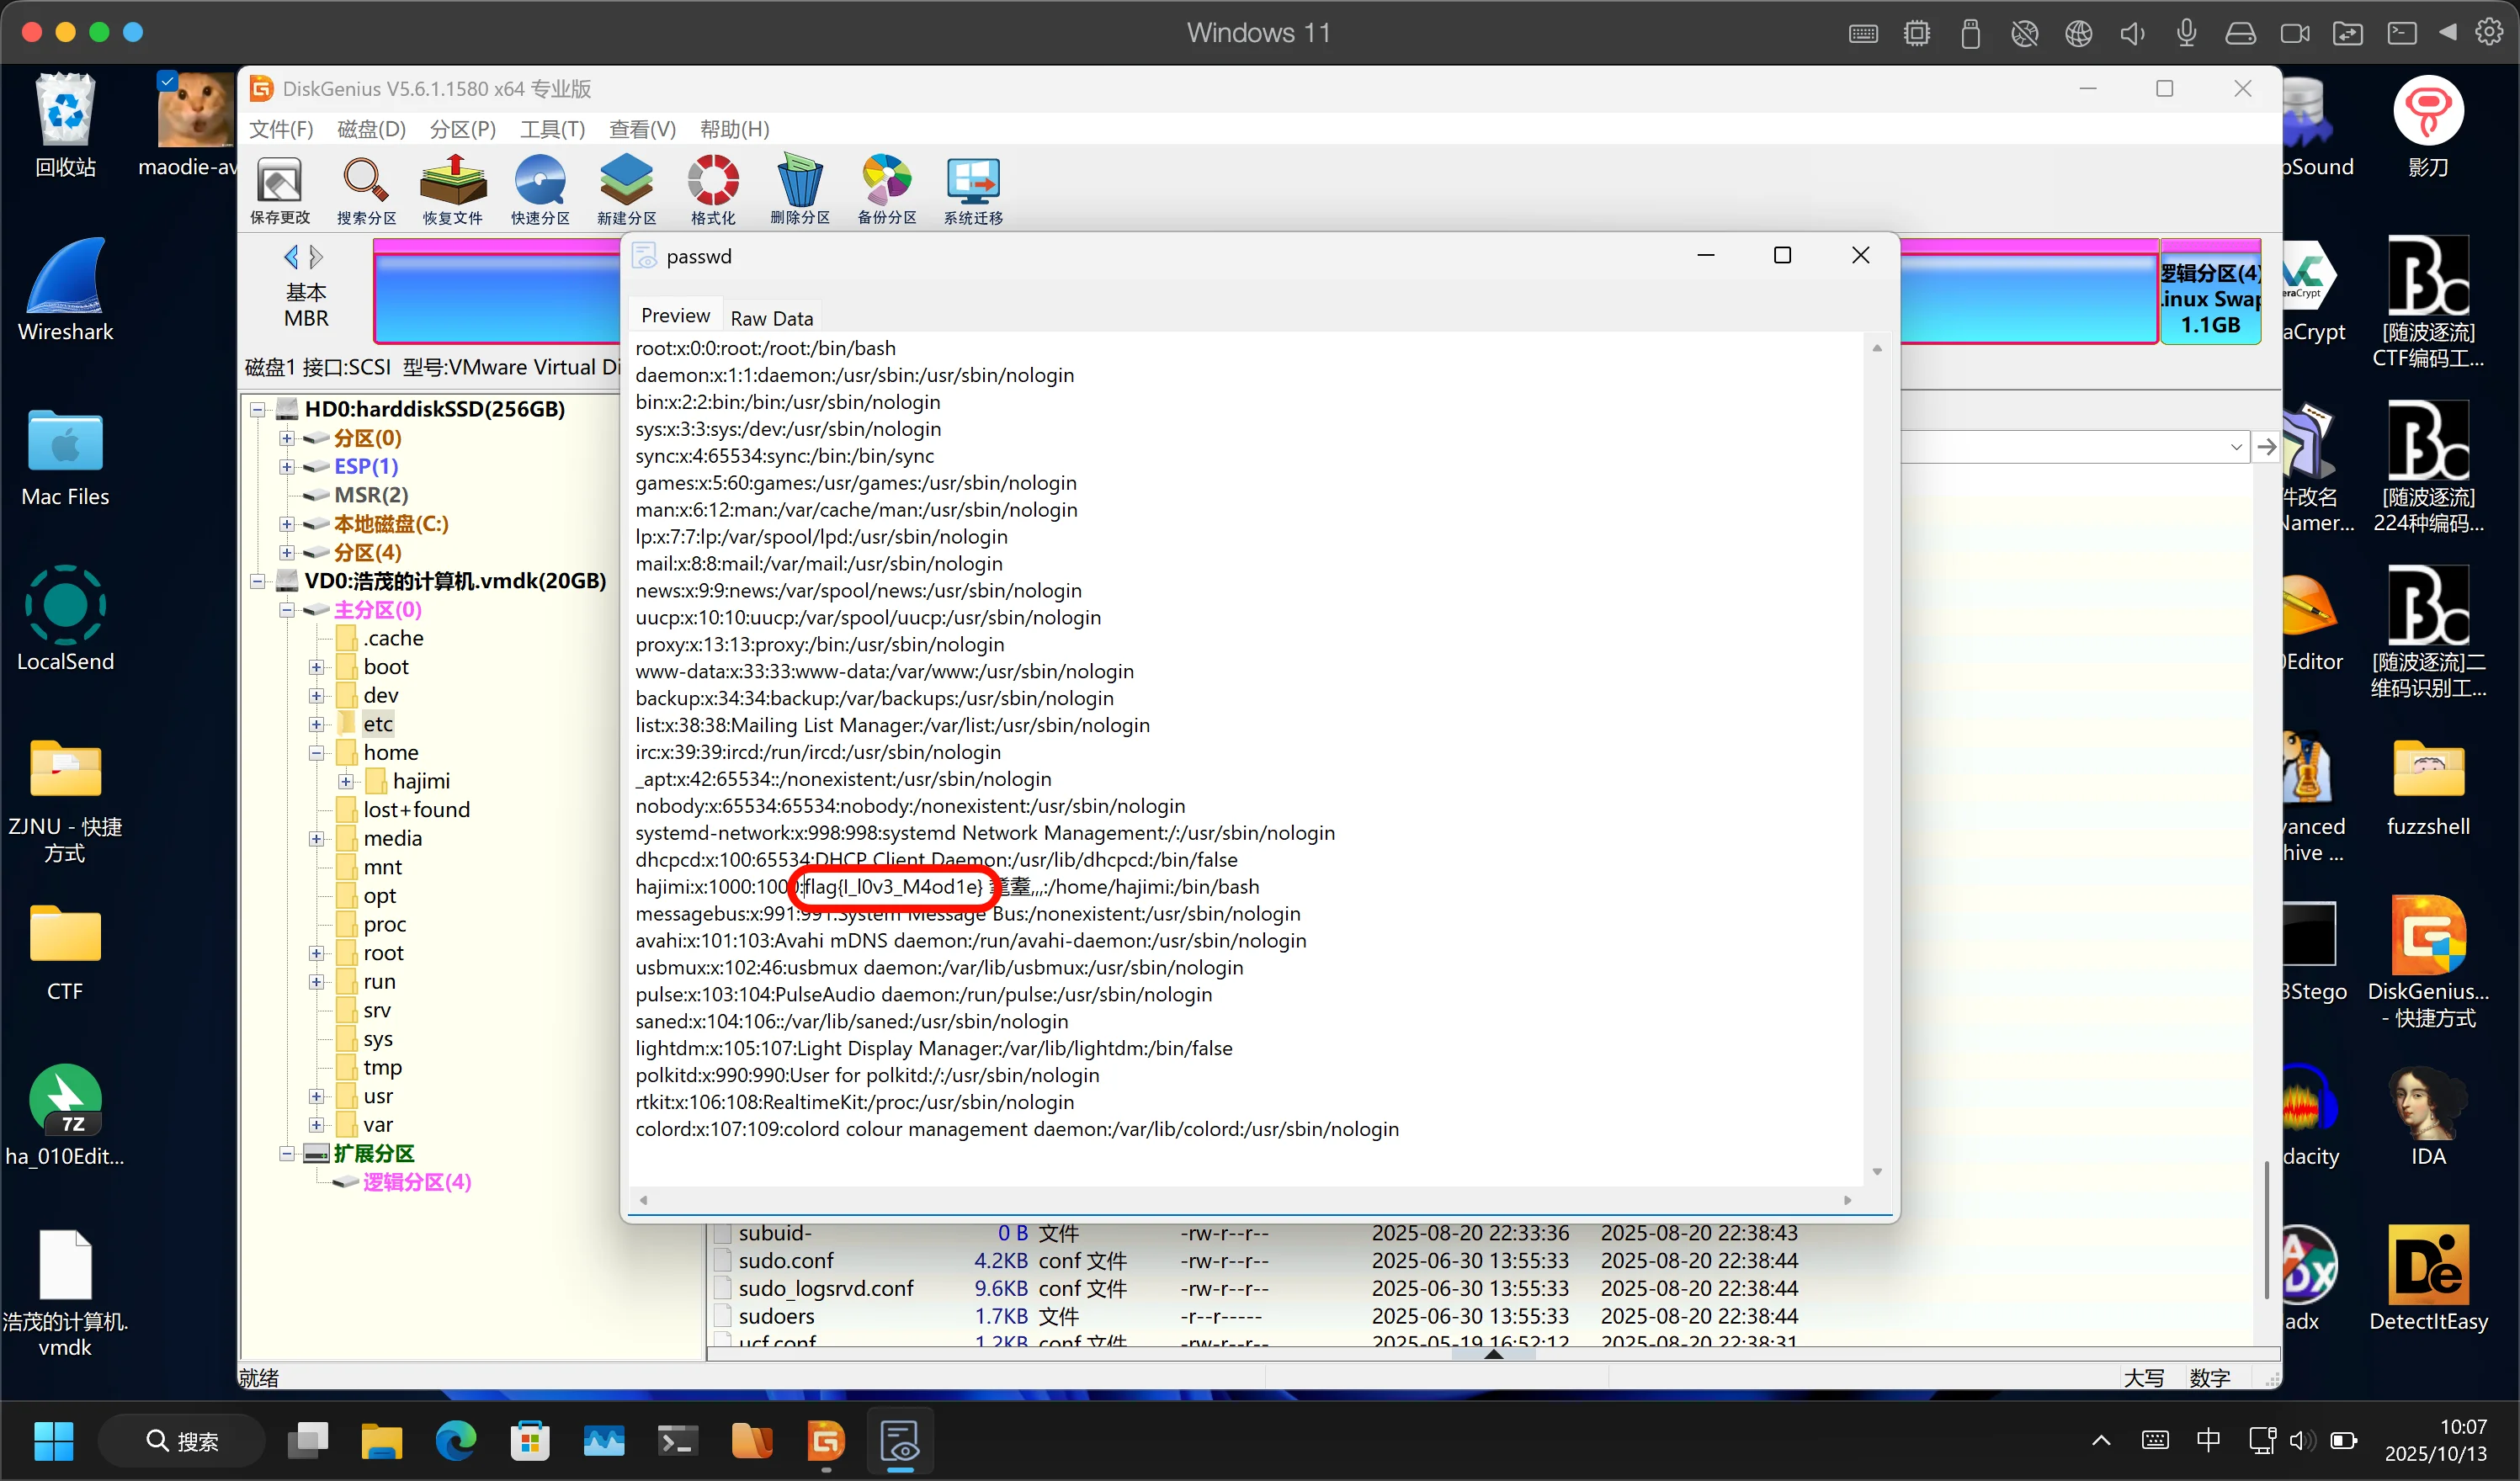
Task: Collapse the home folder tree node
Action: pos(316,753)
